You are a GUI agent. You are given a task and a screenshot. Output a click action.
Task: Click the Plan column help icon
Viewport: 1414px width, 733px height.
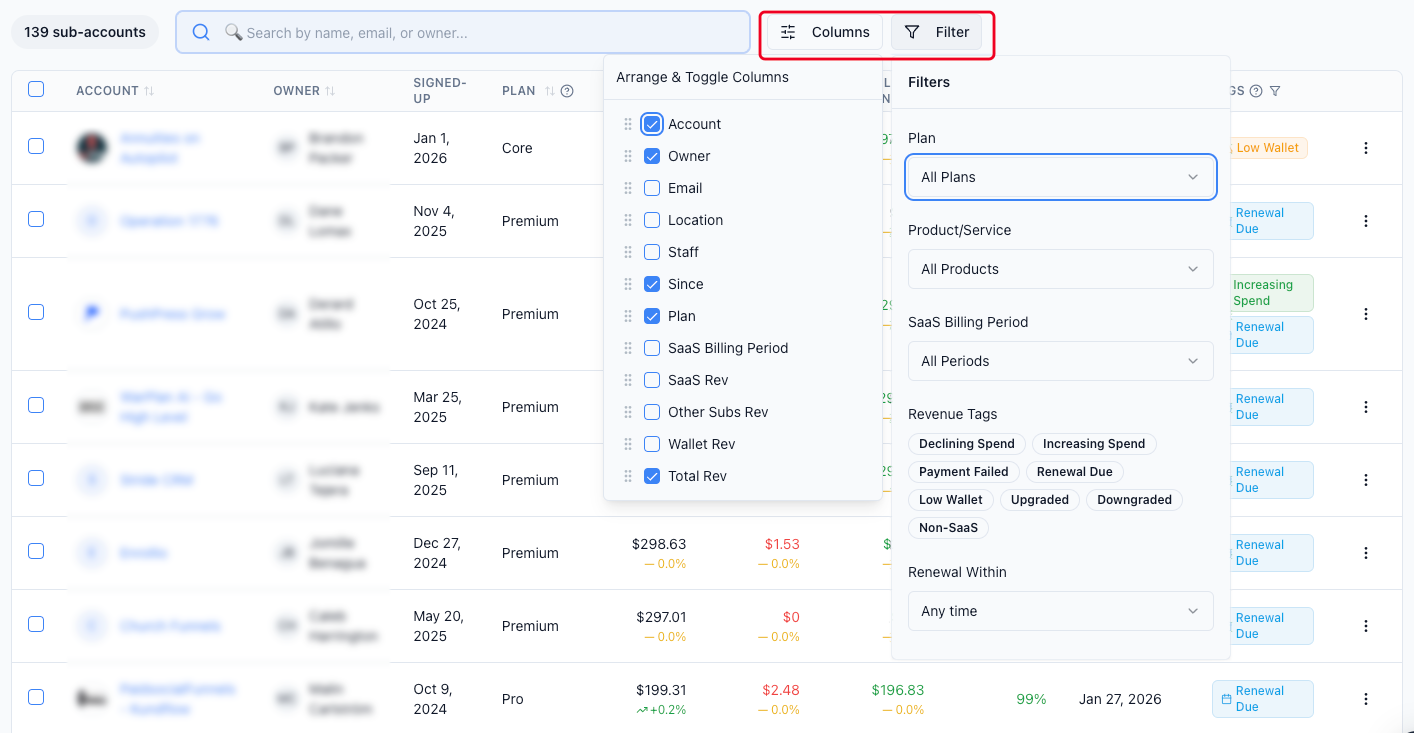567,91
